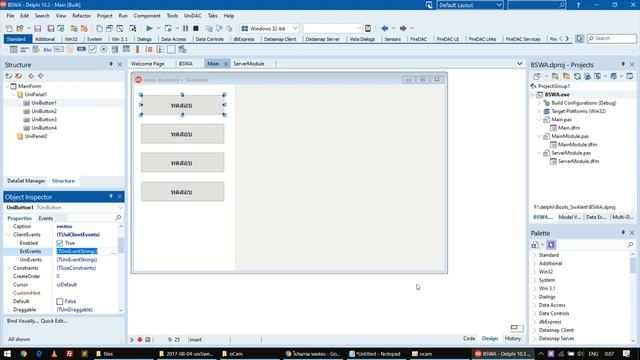
Task: Save the current file using the floppy icon
Action: pos(38,28)
